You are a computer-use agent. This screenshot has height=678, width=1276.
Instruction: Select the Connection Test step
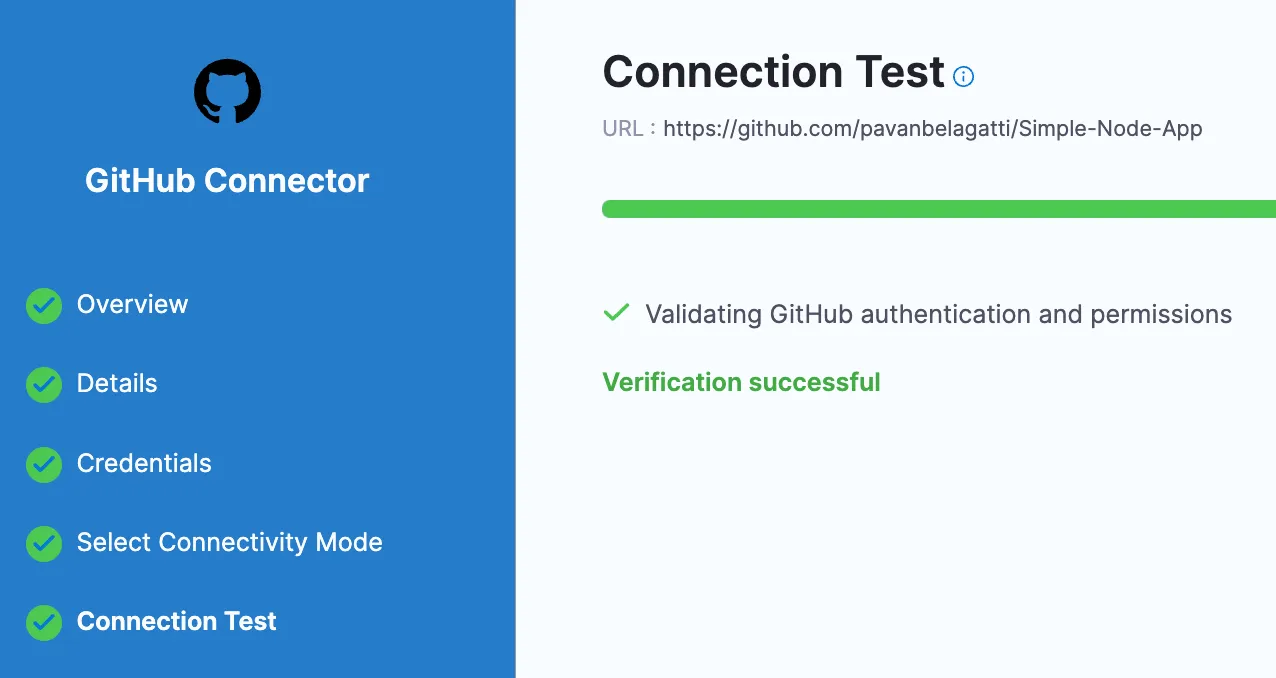point(176,622)
